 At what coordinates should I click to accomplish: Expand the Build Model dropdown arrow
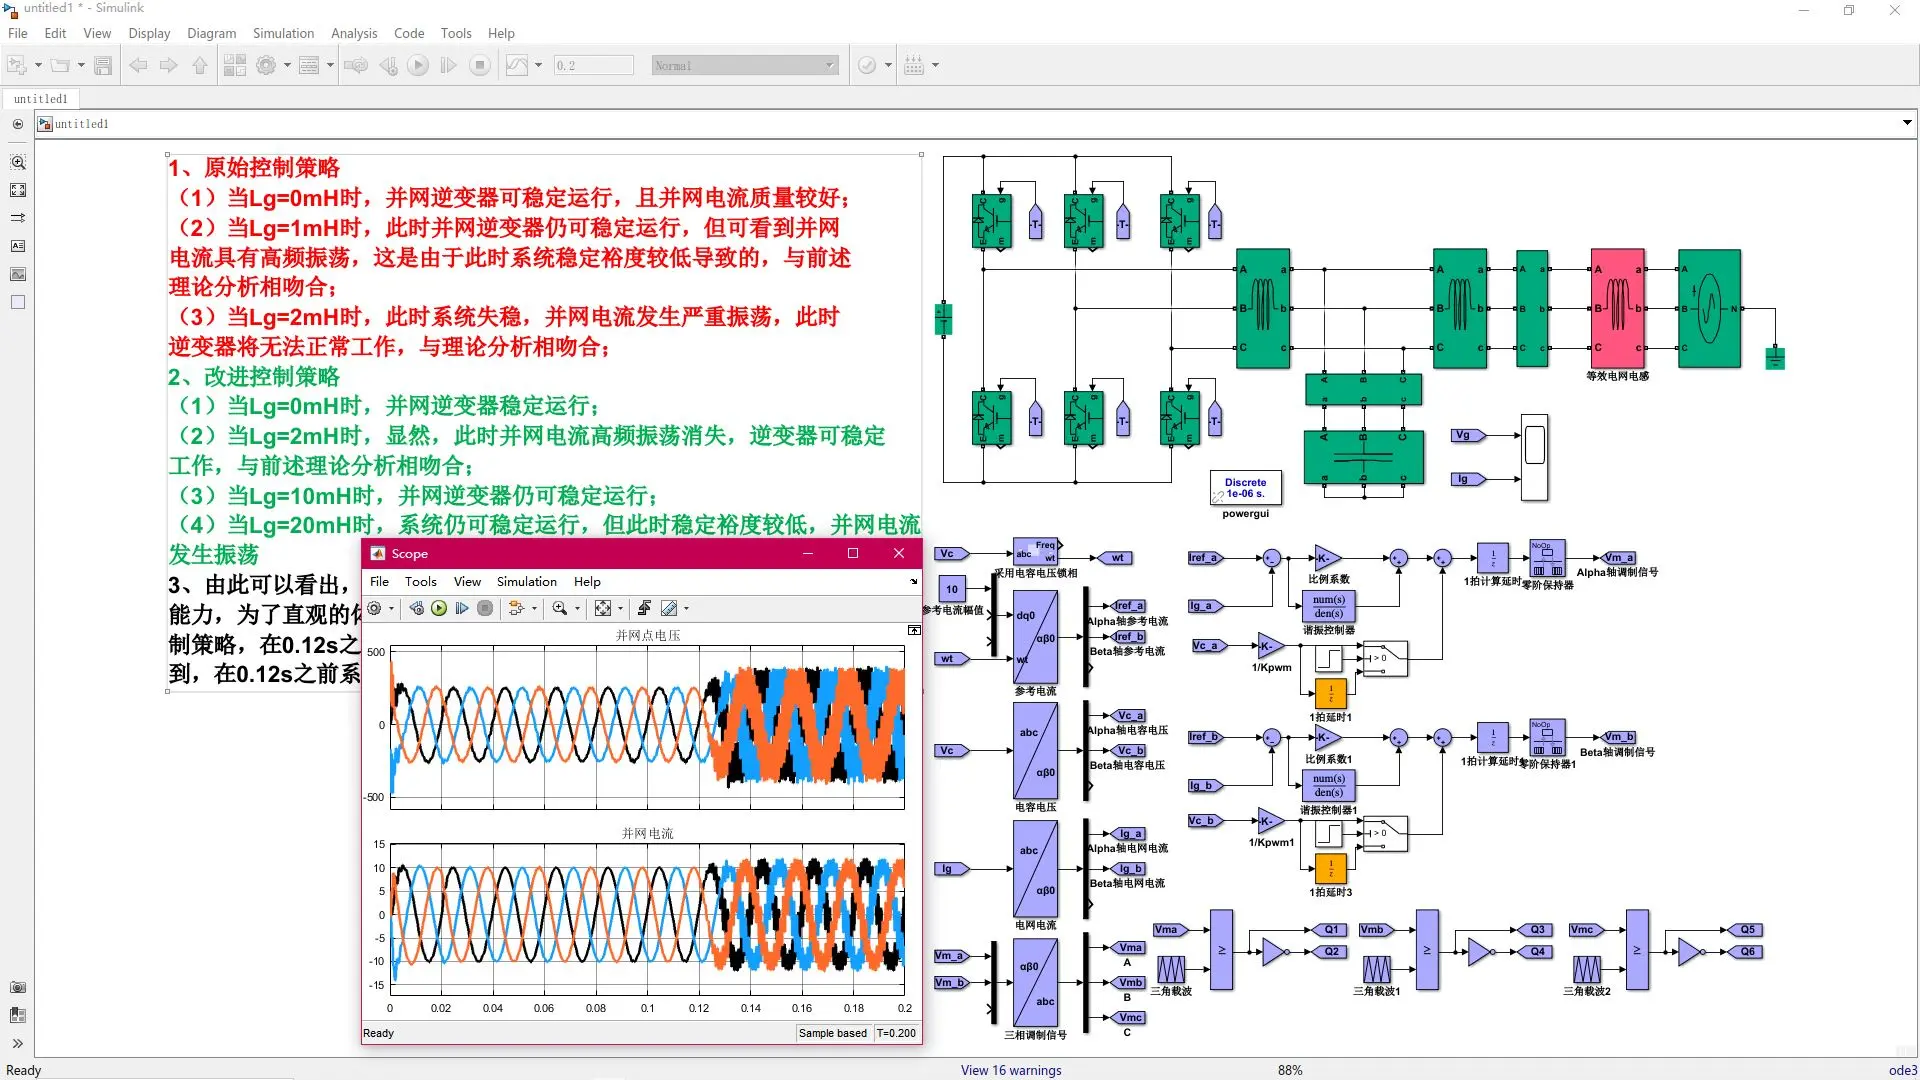[935, 66]
